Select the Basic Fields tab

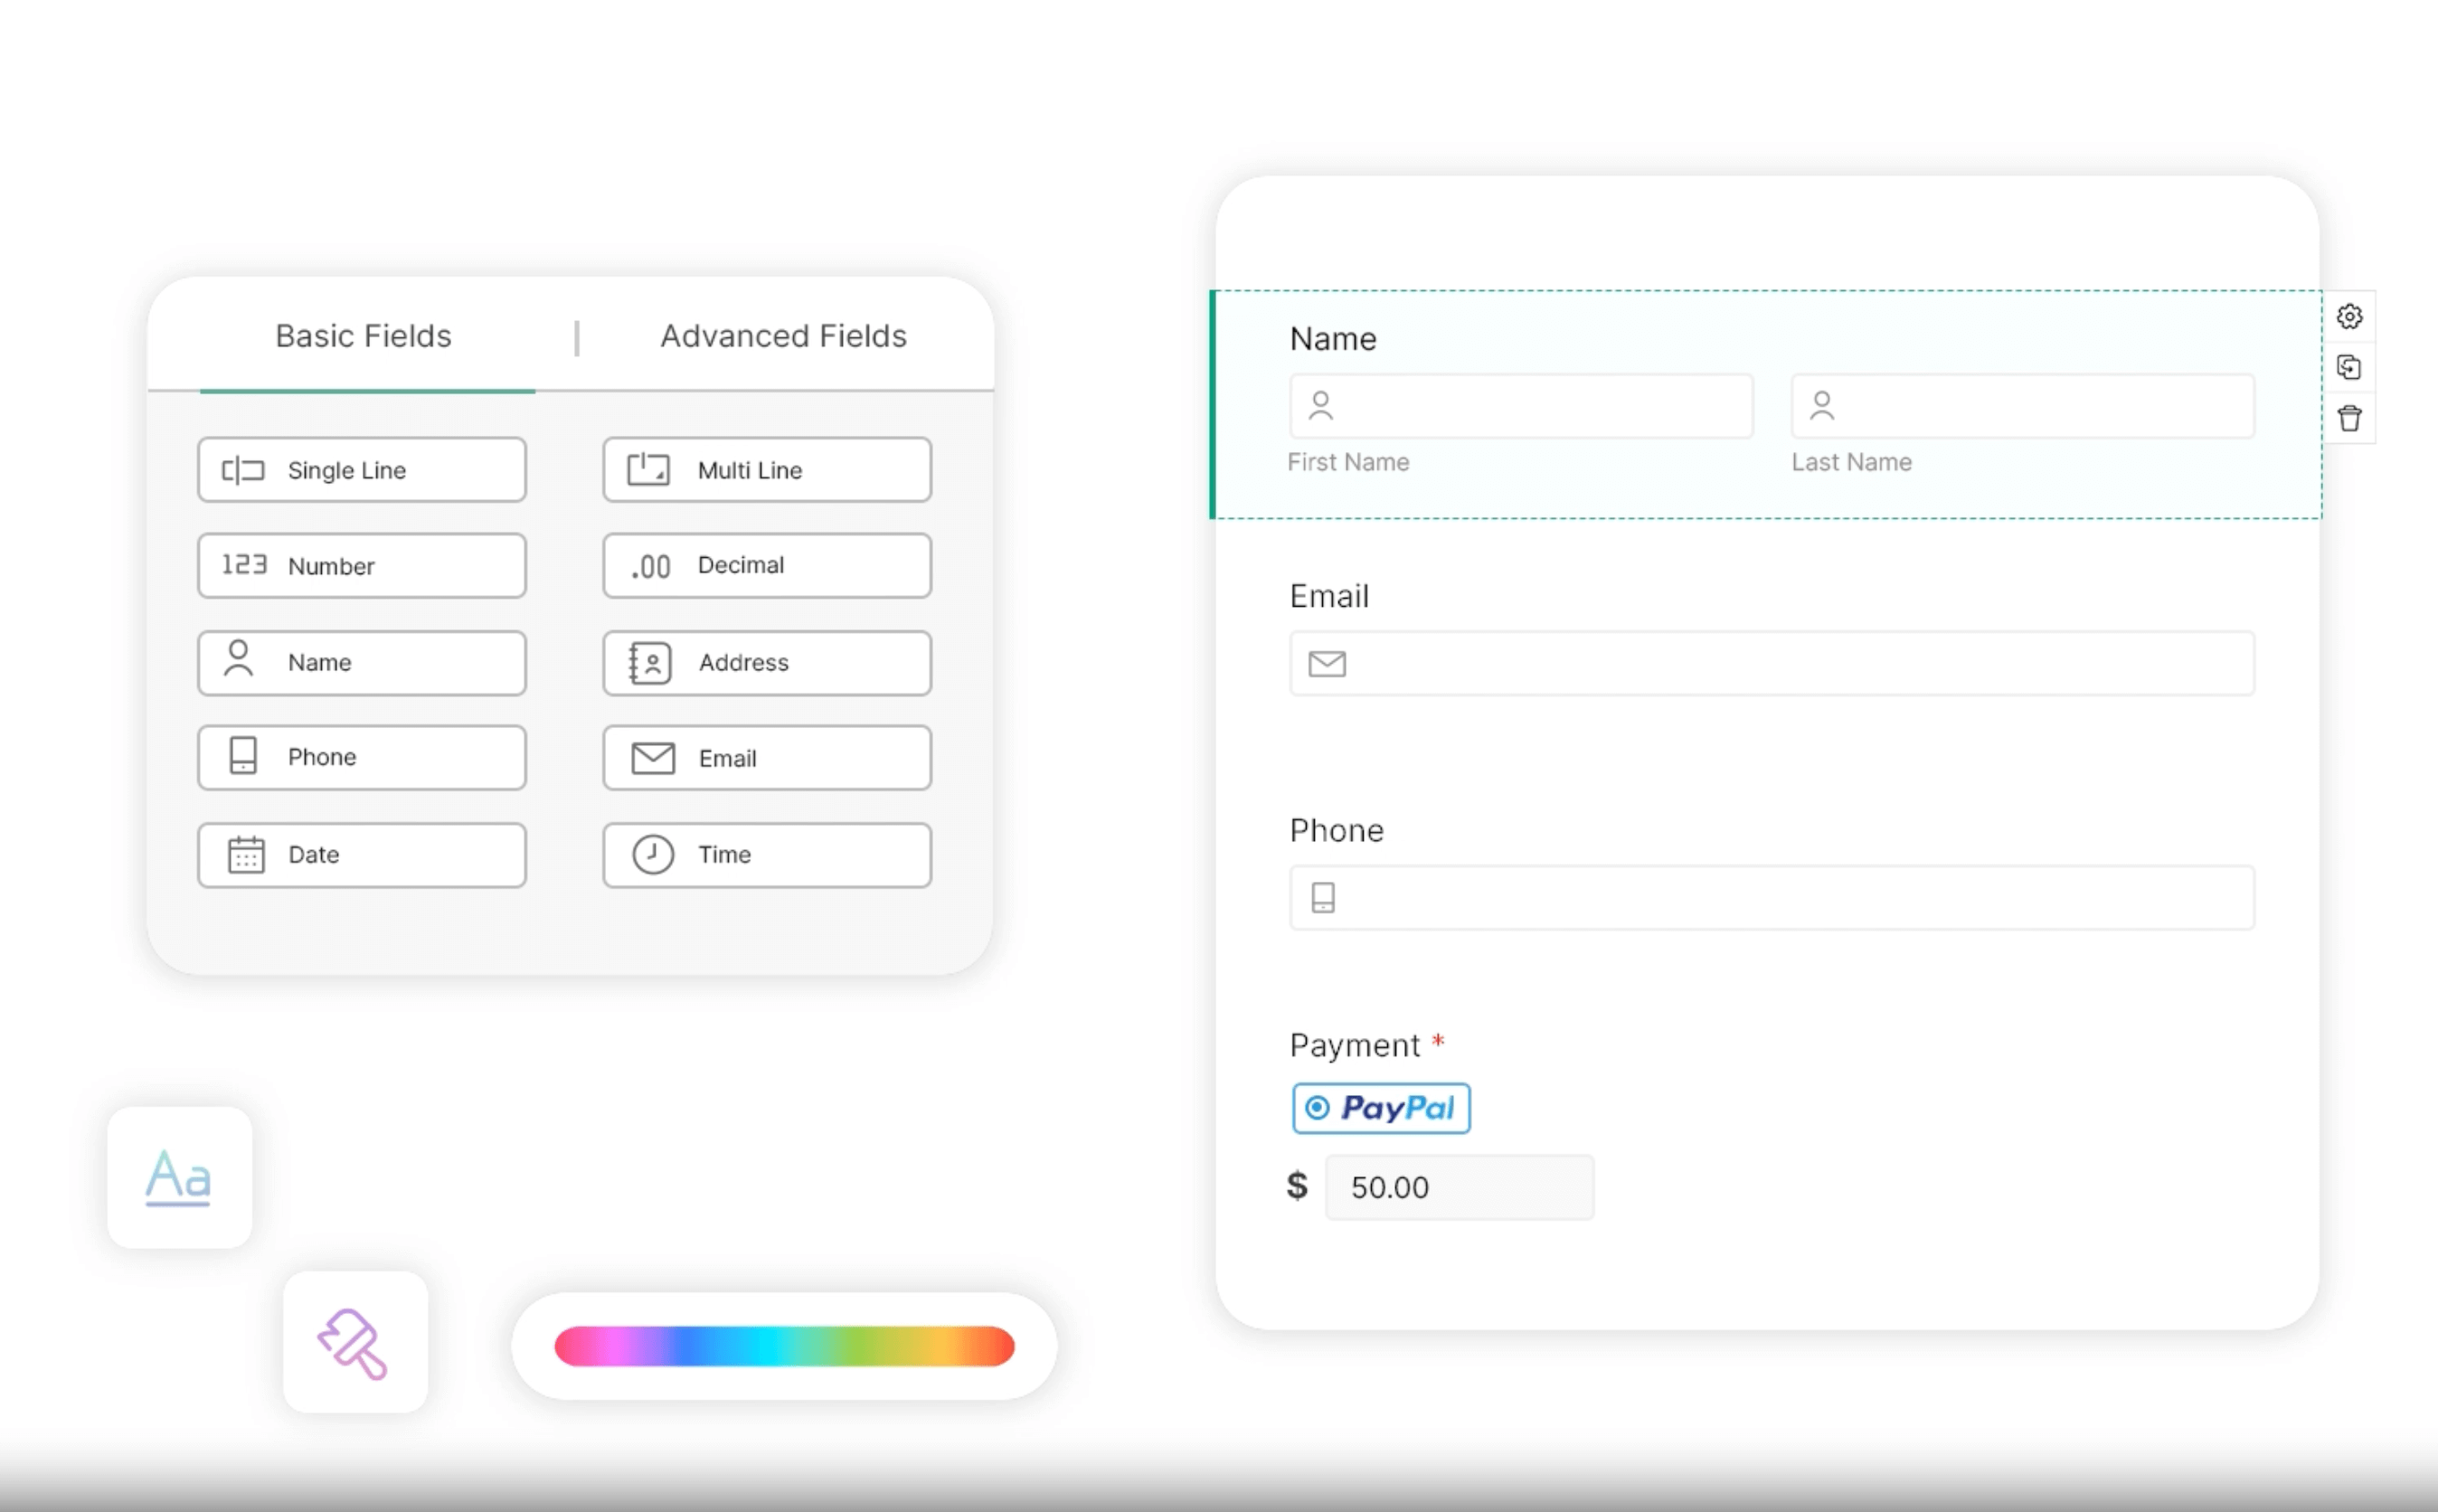pyautogui.click(x=364, y=336)
